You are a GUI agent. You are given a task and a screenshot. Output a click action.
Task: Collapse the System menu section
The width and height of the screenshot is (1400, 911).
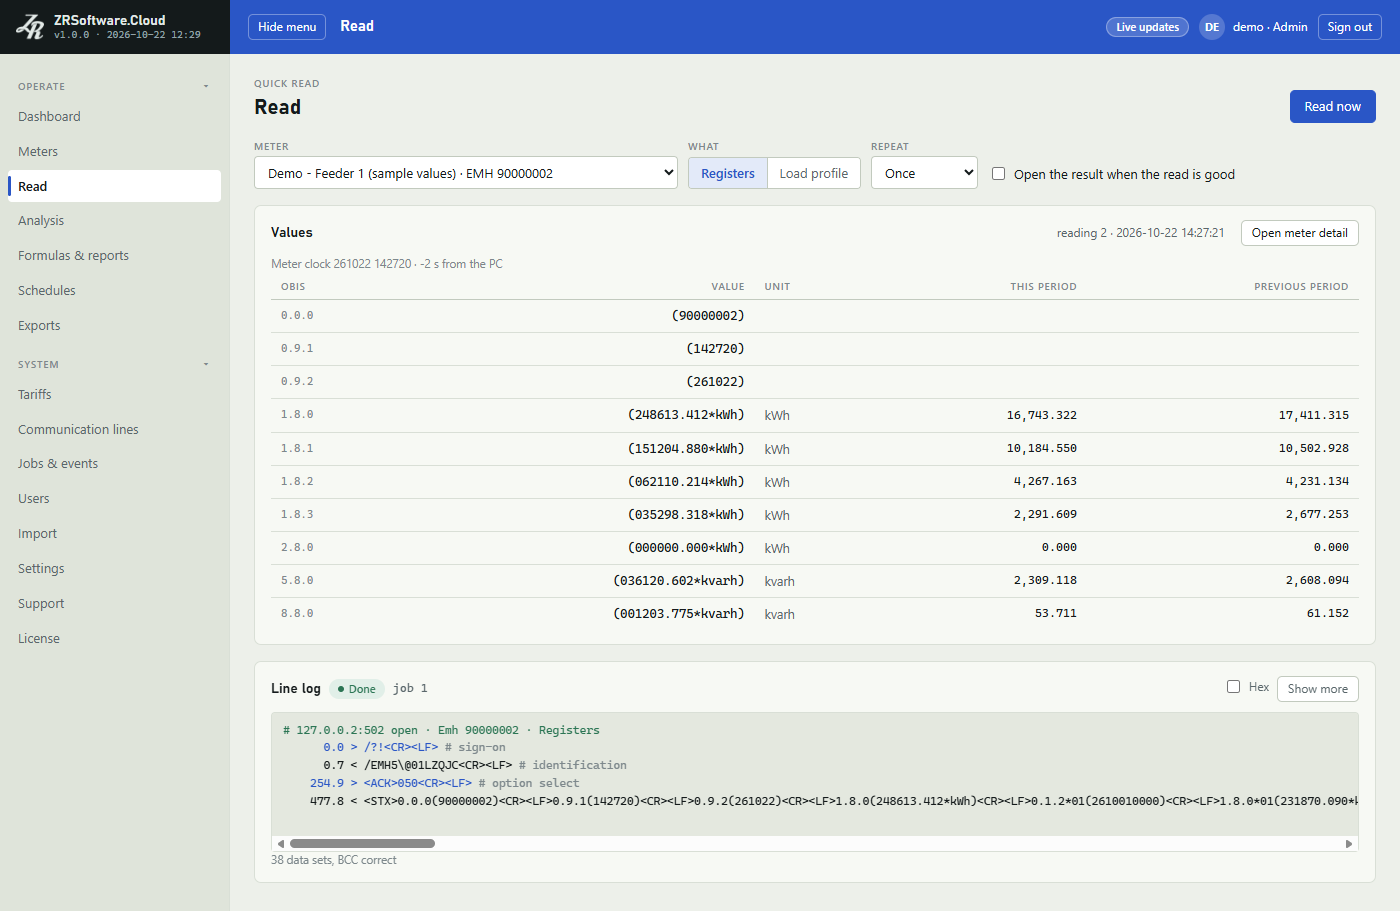coord(114,364)
